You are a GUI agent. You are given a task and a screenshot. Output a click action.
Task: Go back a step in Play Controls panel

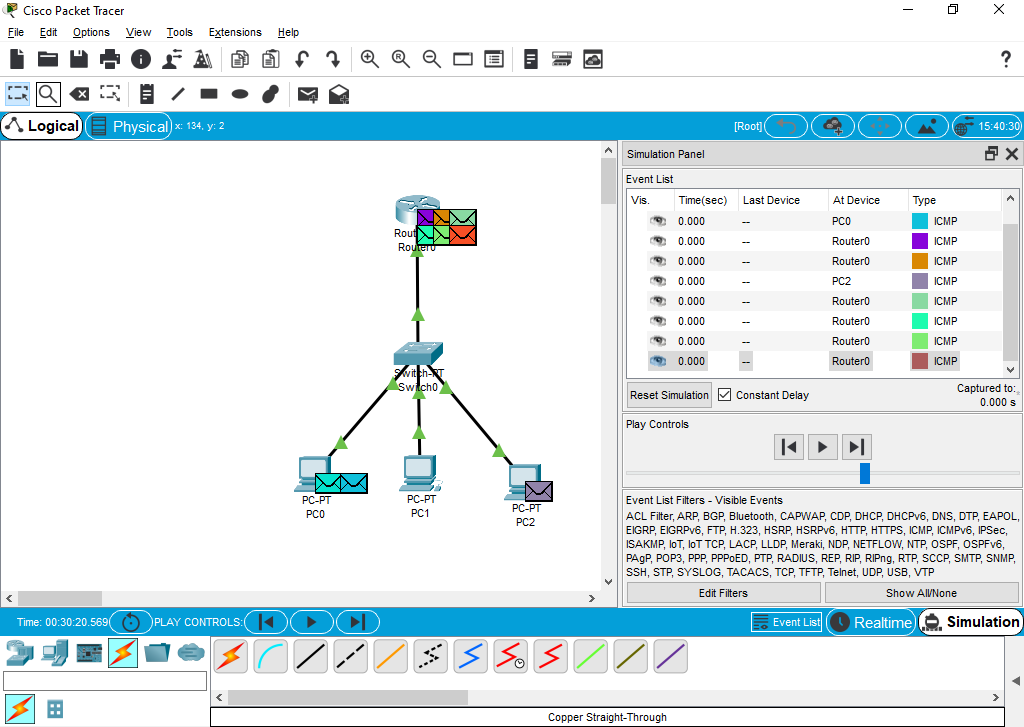788,447
